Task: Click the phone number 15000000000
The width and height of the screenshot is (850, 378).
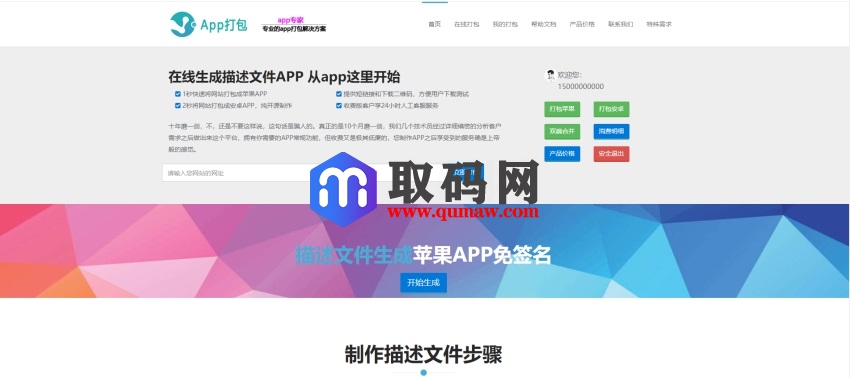Action: coord(581,86)
